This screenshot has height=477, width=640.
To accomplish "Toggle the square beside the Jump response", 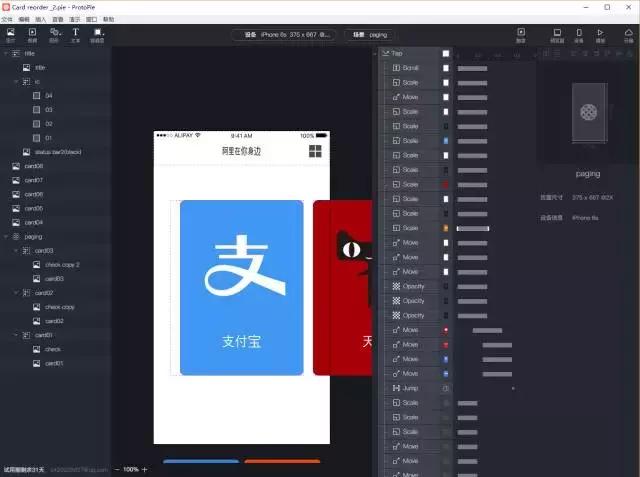I will click(x=446, y=387).
